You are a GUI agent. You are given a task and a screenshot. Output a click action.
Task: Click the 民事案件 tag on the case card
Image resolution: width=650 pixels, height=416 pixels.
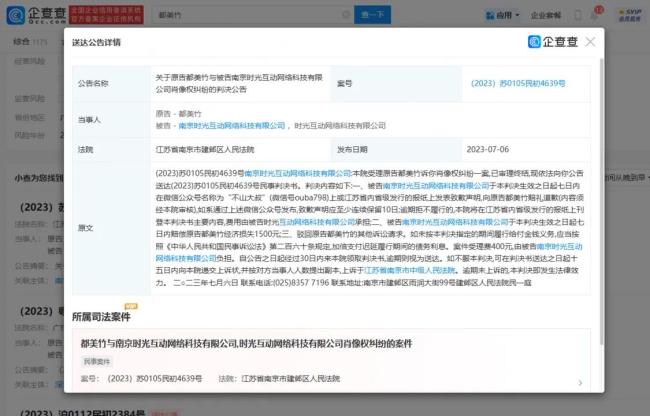97,362
